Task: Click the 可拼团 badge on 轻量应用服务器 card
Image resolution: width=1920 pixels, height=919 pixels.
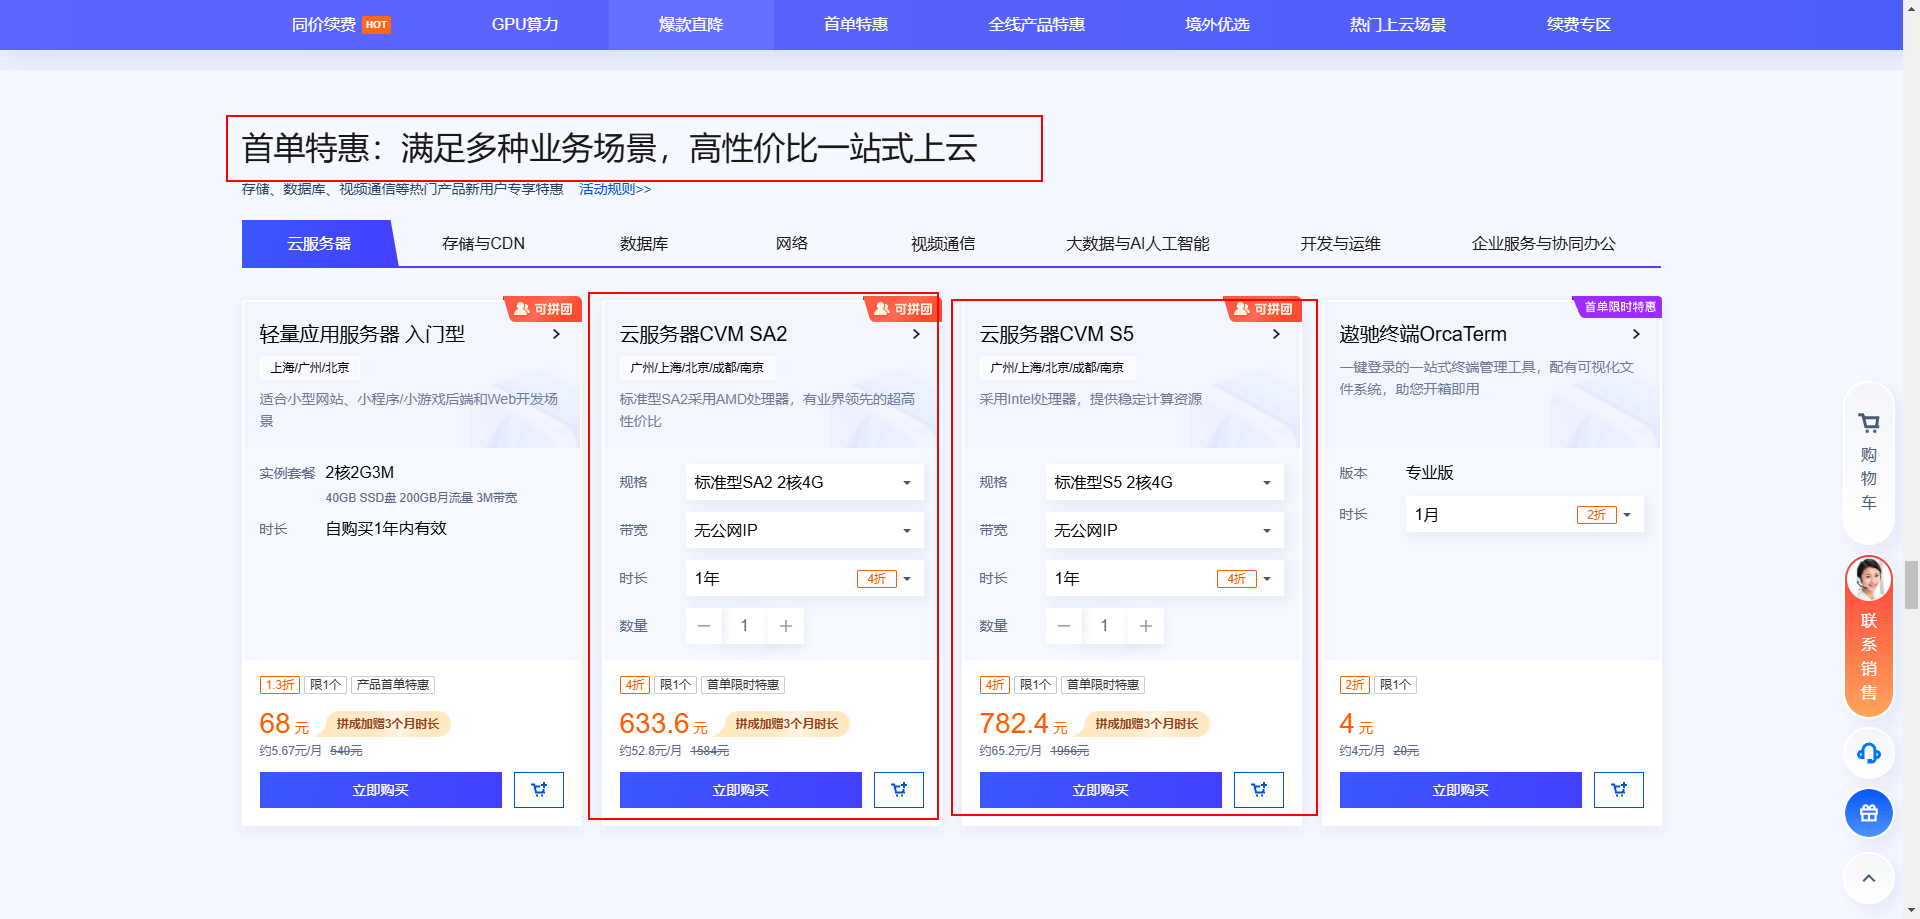Action: point(542,309)
